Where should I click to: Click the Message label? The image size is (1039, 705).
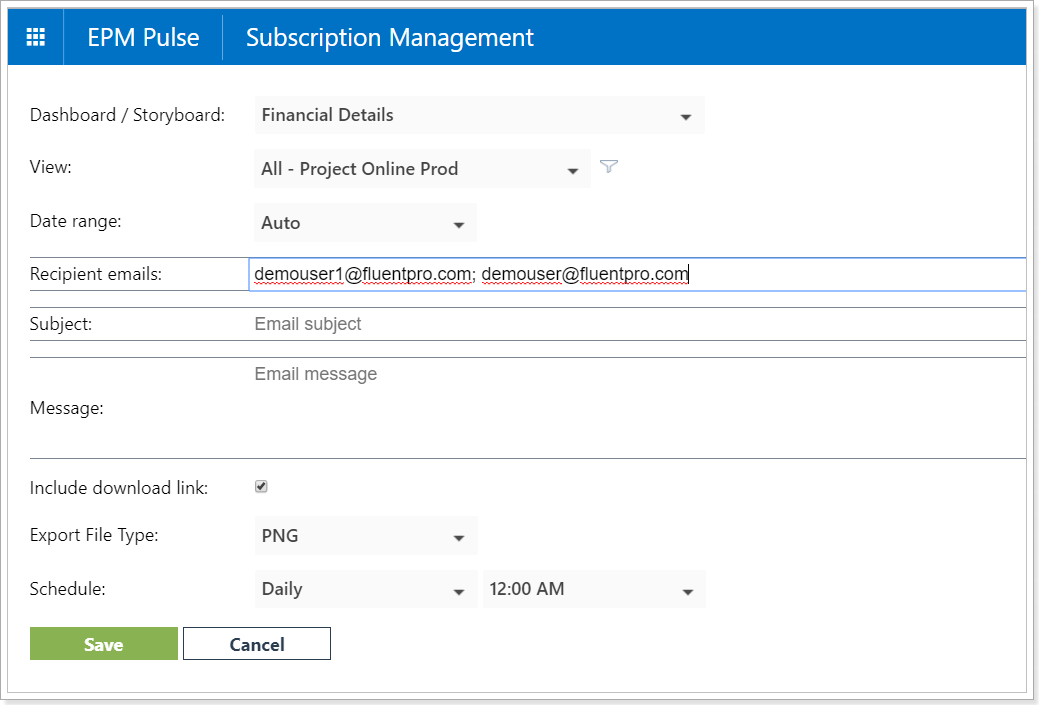pyautogui.click(x=67, y=408)
